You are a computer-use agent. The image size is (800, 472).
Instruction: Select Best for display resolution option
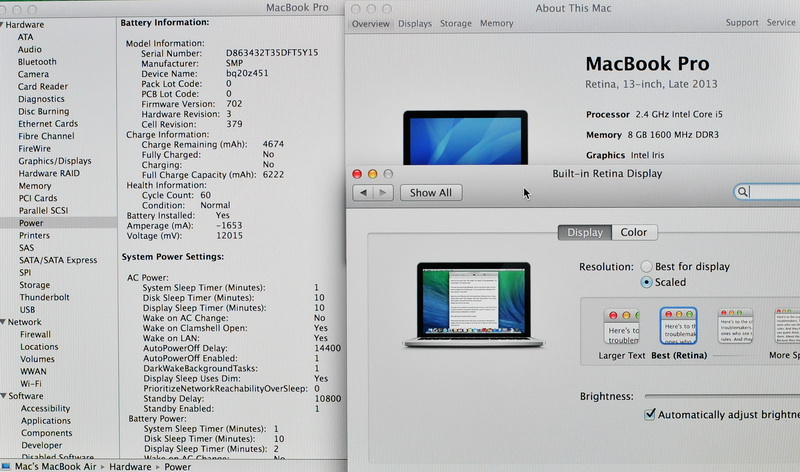click(x=646, y=266)
